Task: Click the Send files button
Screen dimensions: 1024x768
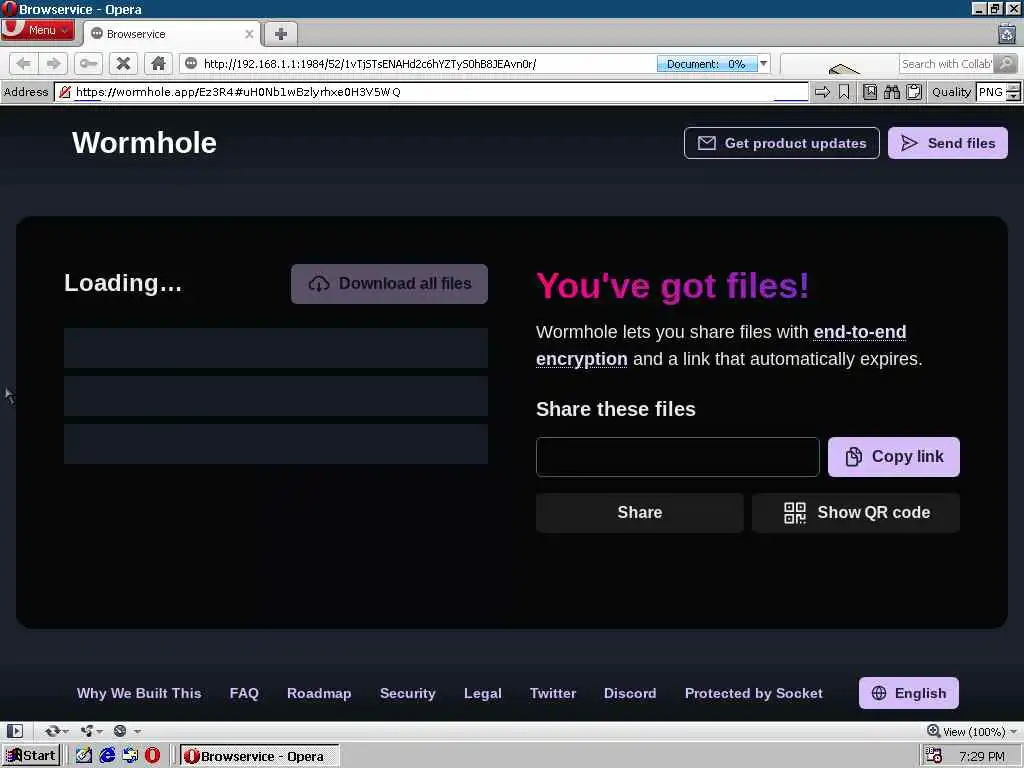Action: pyautogui.click(x=948, y=143)
